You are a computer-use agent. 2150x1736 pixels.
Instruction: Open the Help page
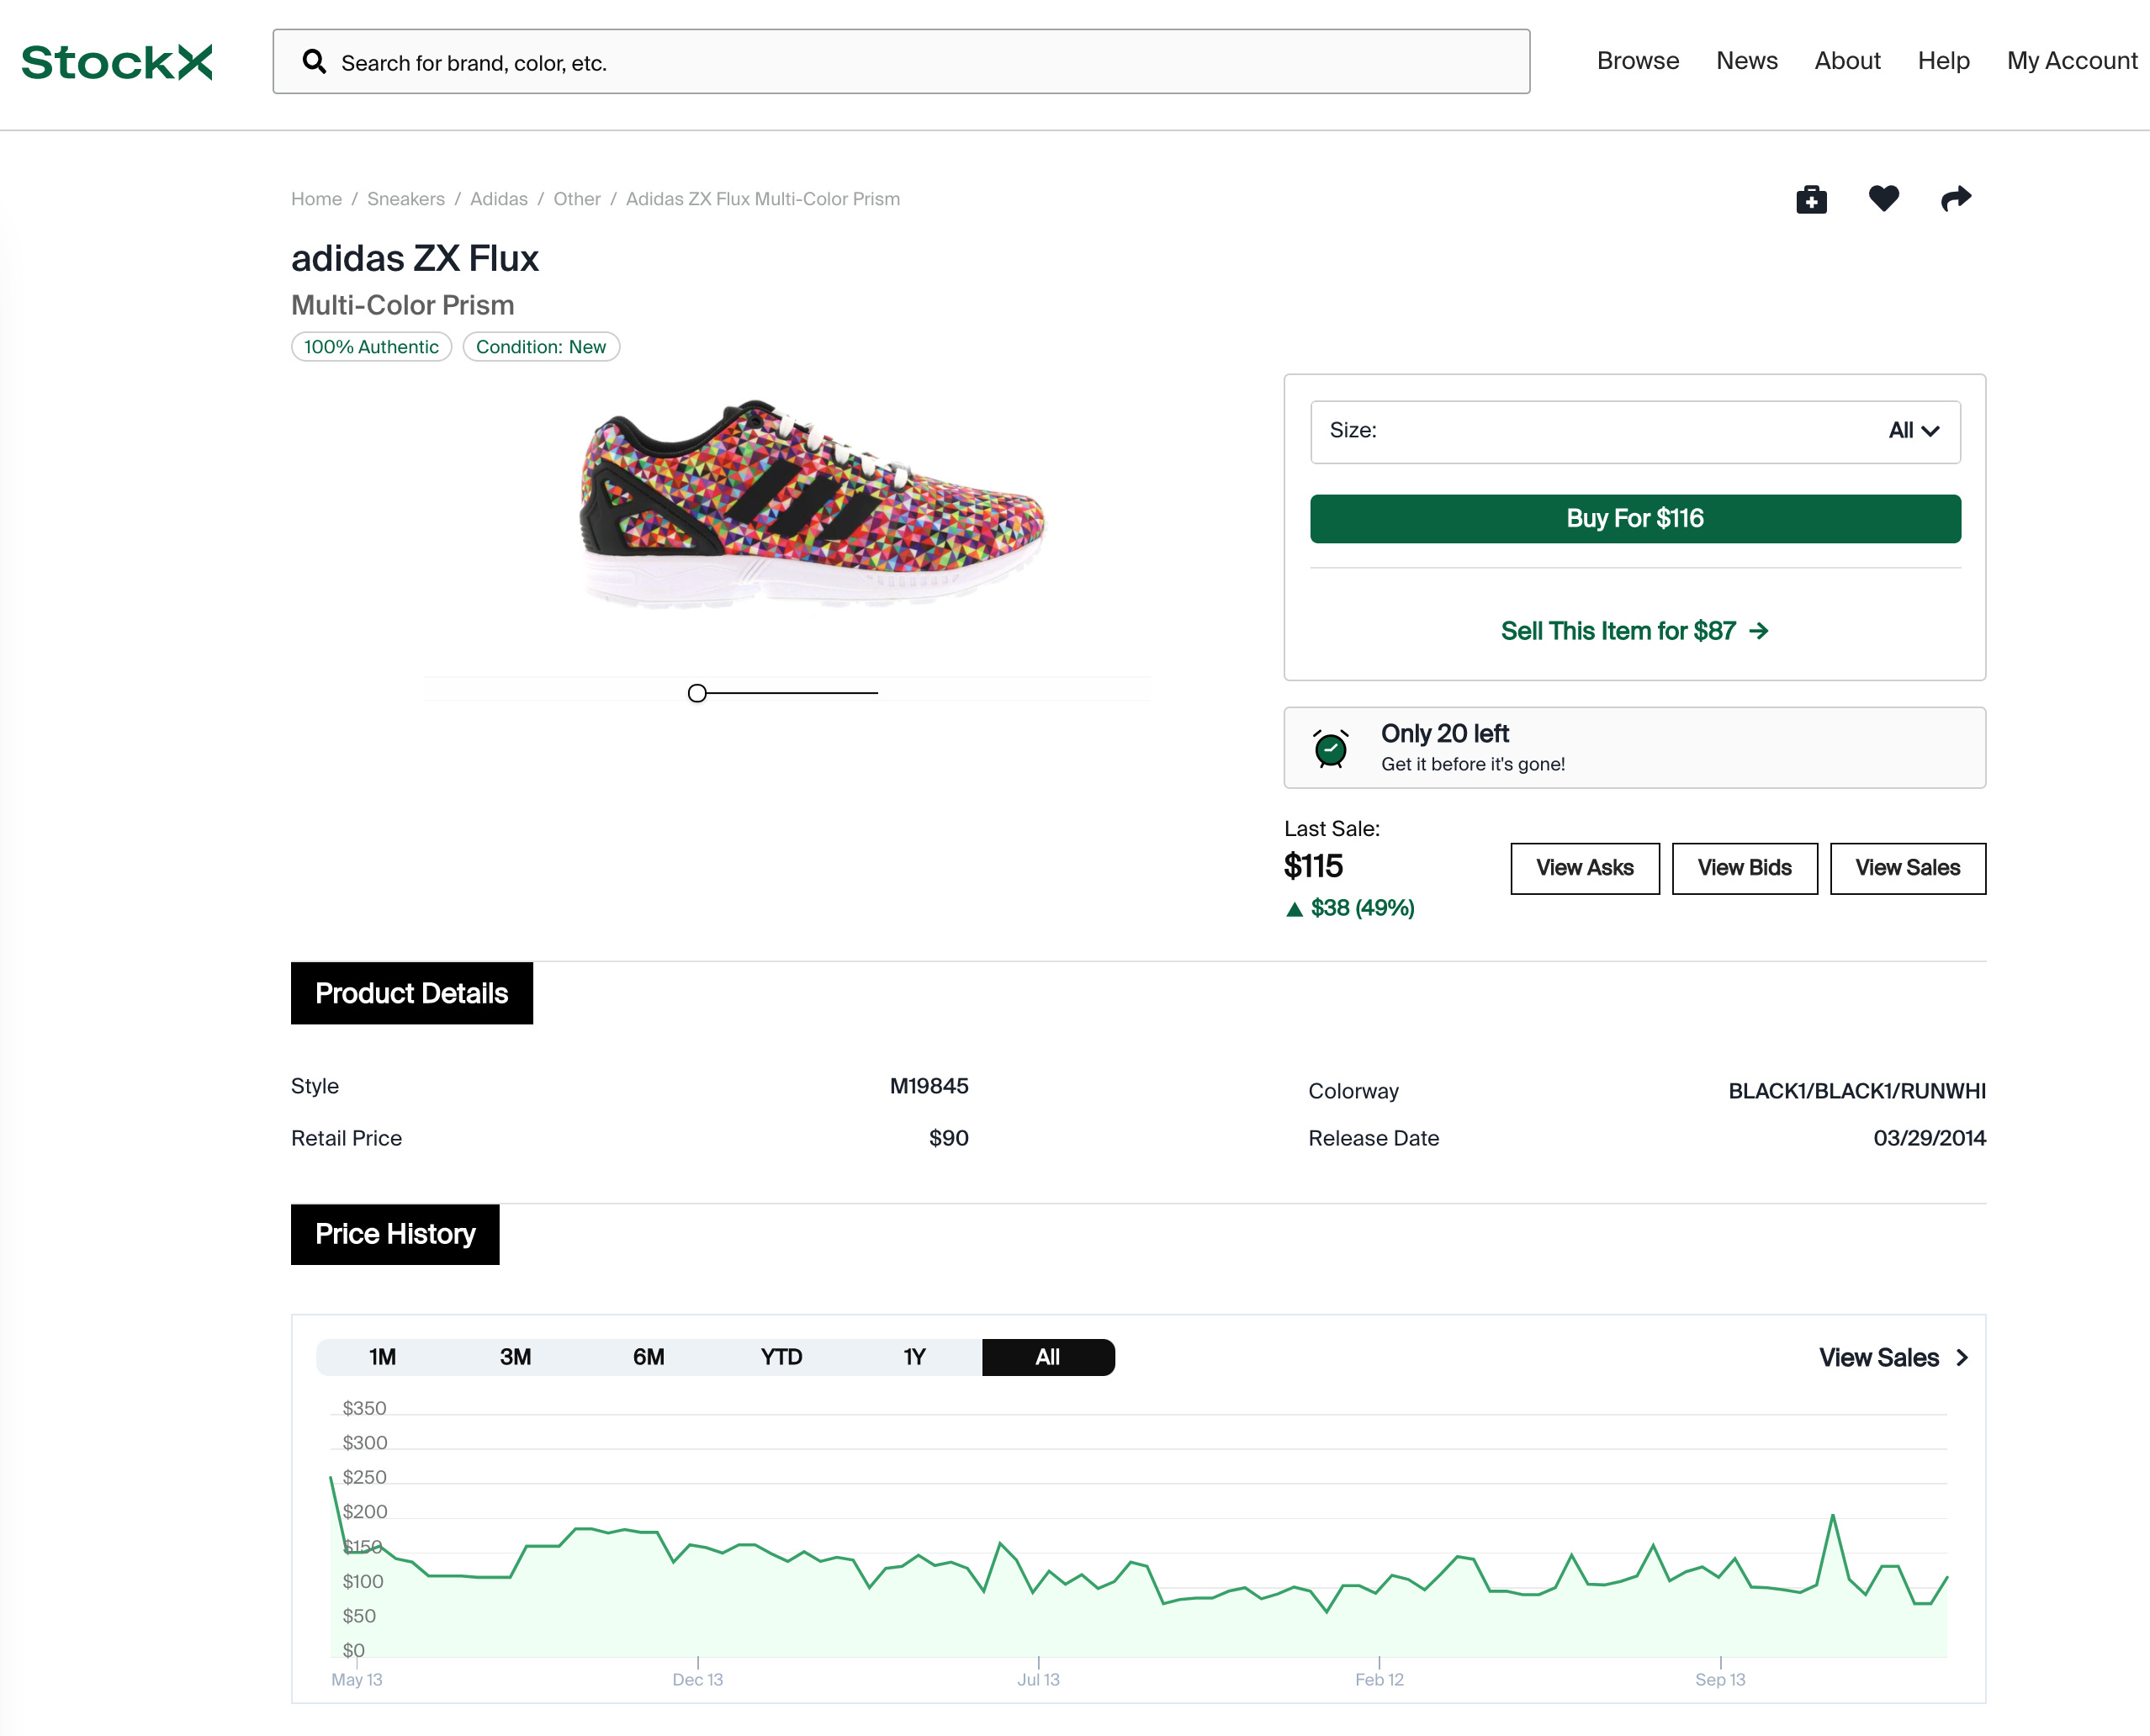coord(1943,61)
